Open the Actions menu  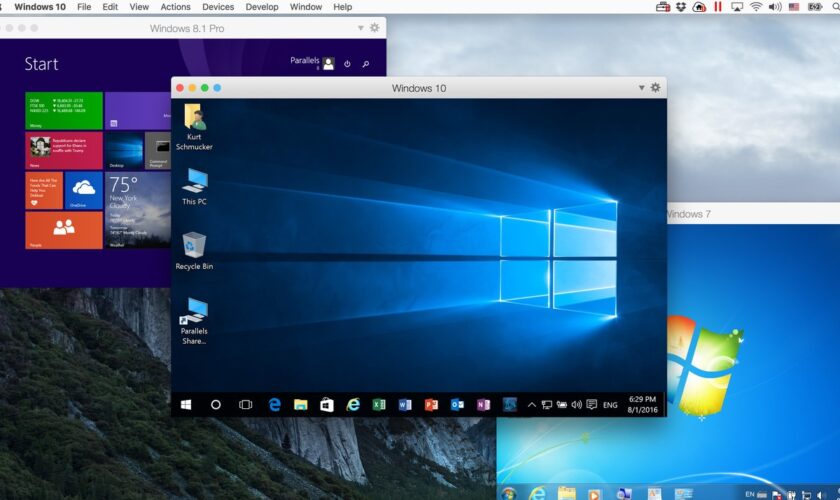[175, 7]
